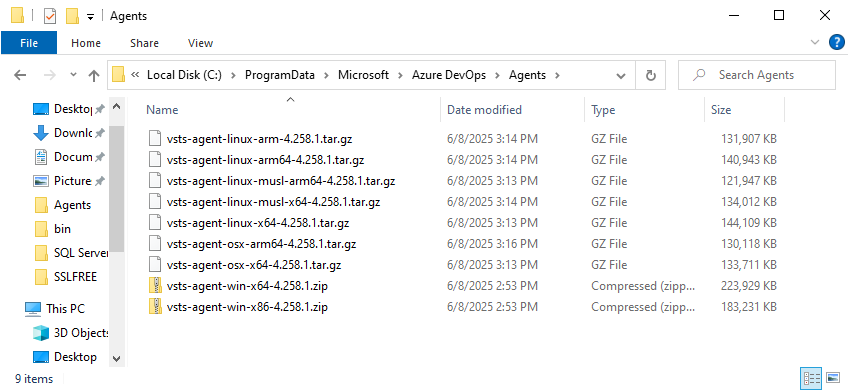The width and height of the screenshot is (849, 391).
Task: Click the navigation pane scroll down arrow
Action: (117, 358)
